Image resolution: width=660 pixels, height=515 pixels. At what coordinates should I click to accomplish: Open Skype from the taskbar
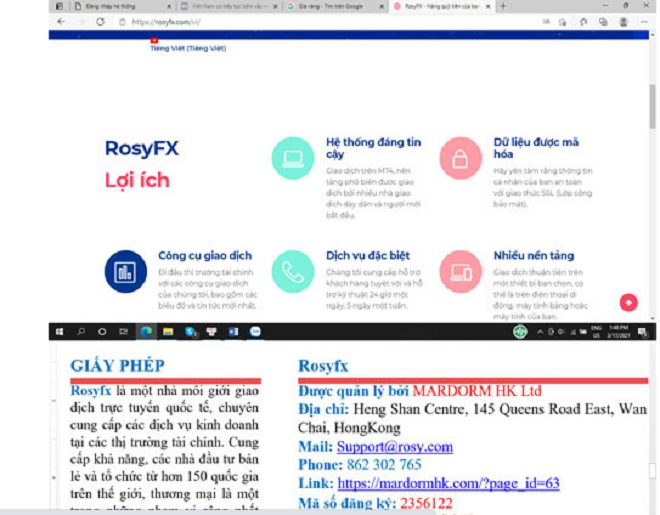[191, 332]
